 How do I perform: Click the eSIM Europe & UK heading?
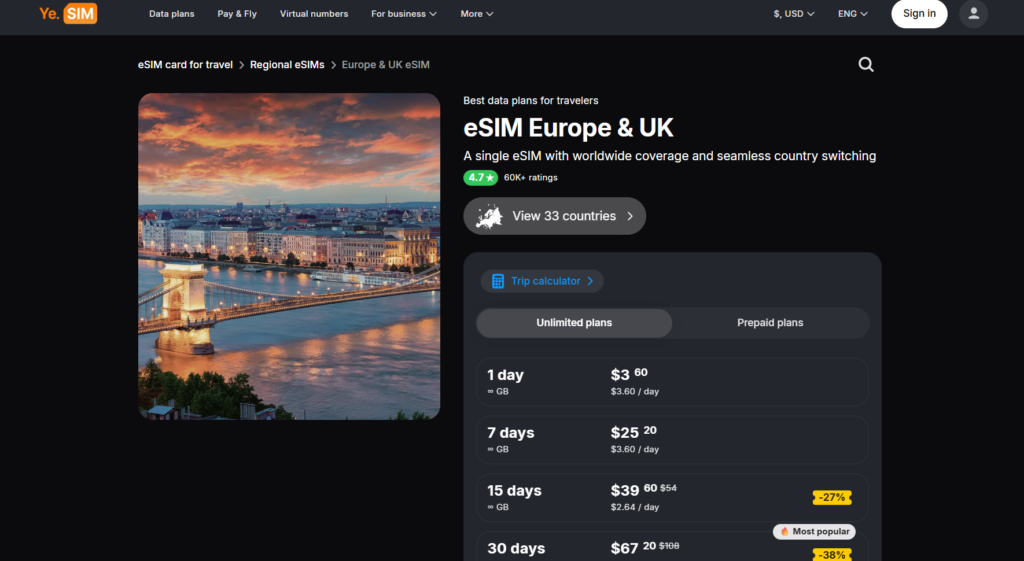click(x=568, y=128)
